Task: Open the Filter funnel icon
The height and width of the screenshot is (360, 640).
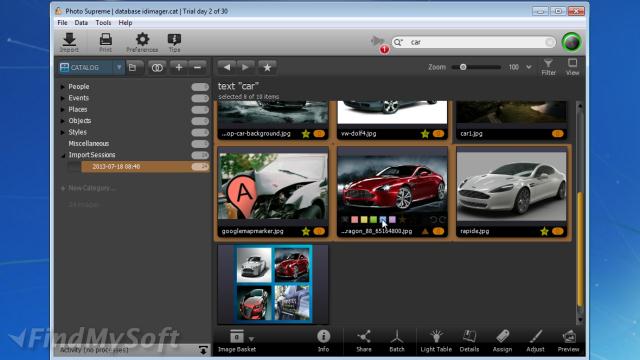Action: coord(548,67)
